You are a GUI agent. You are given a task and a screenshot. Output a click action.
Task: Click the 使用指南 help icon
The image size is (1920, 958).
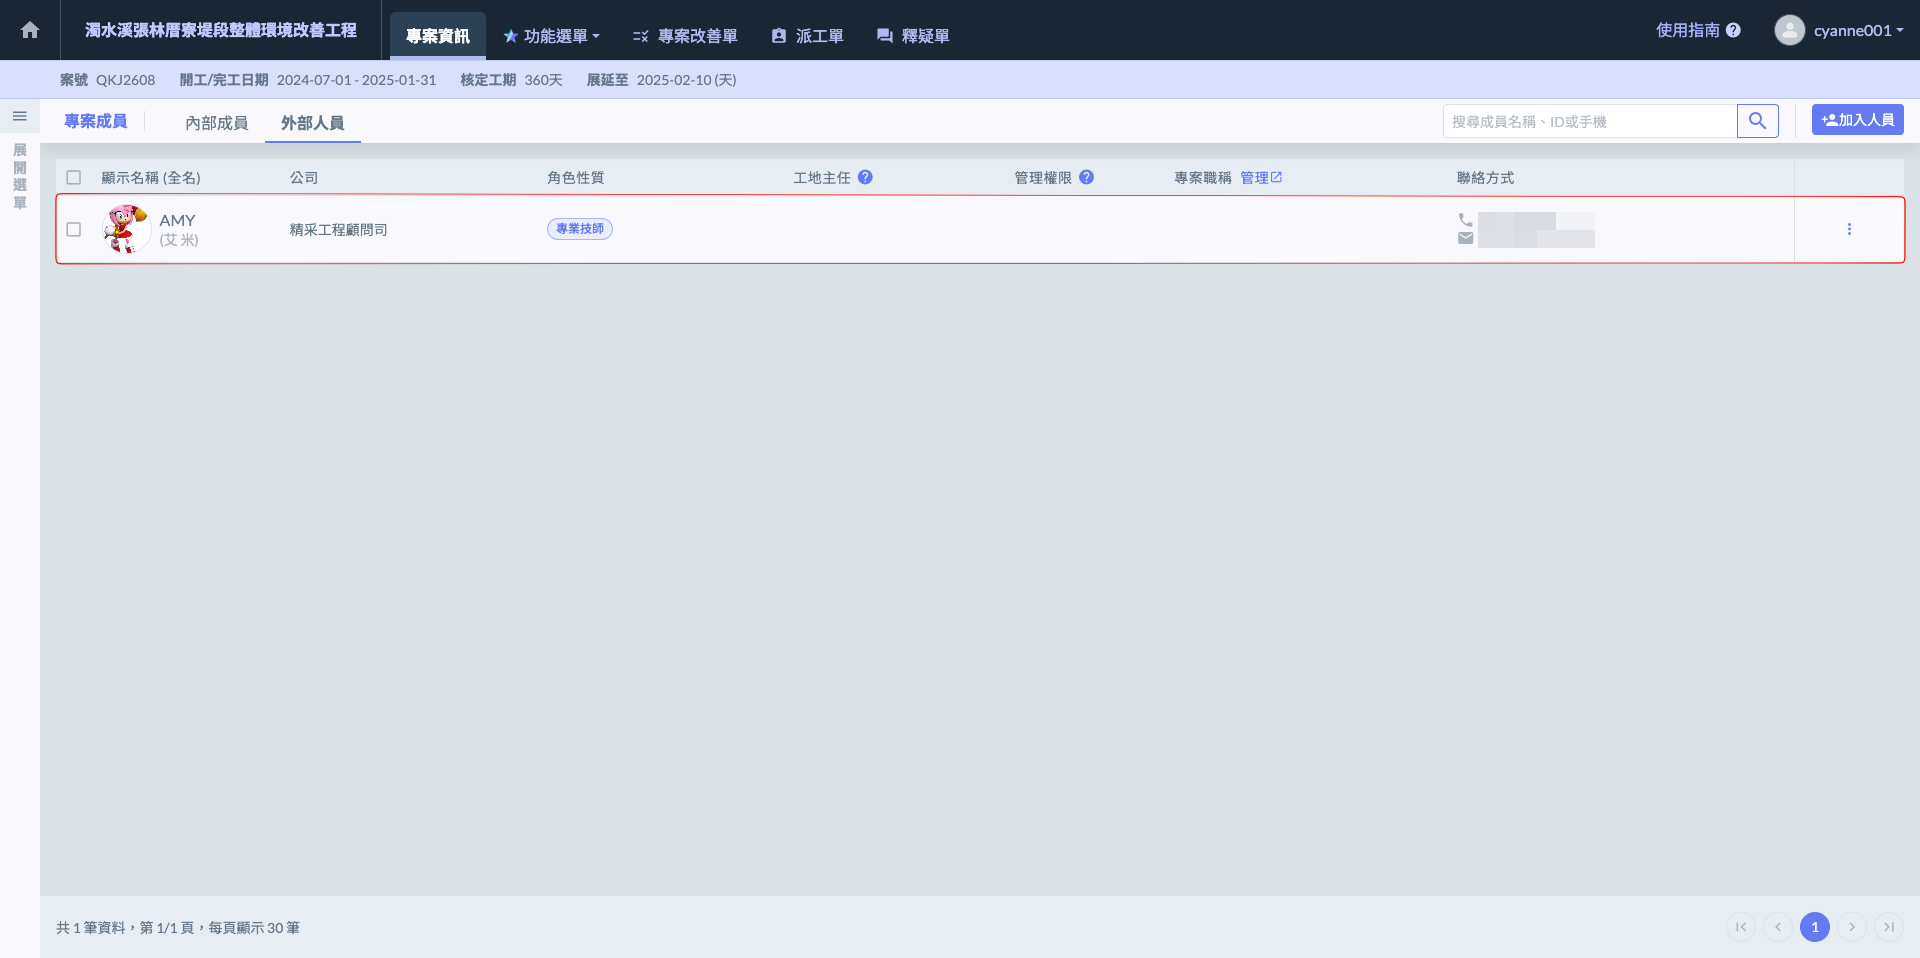tap(1733, 30)
